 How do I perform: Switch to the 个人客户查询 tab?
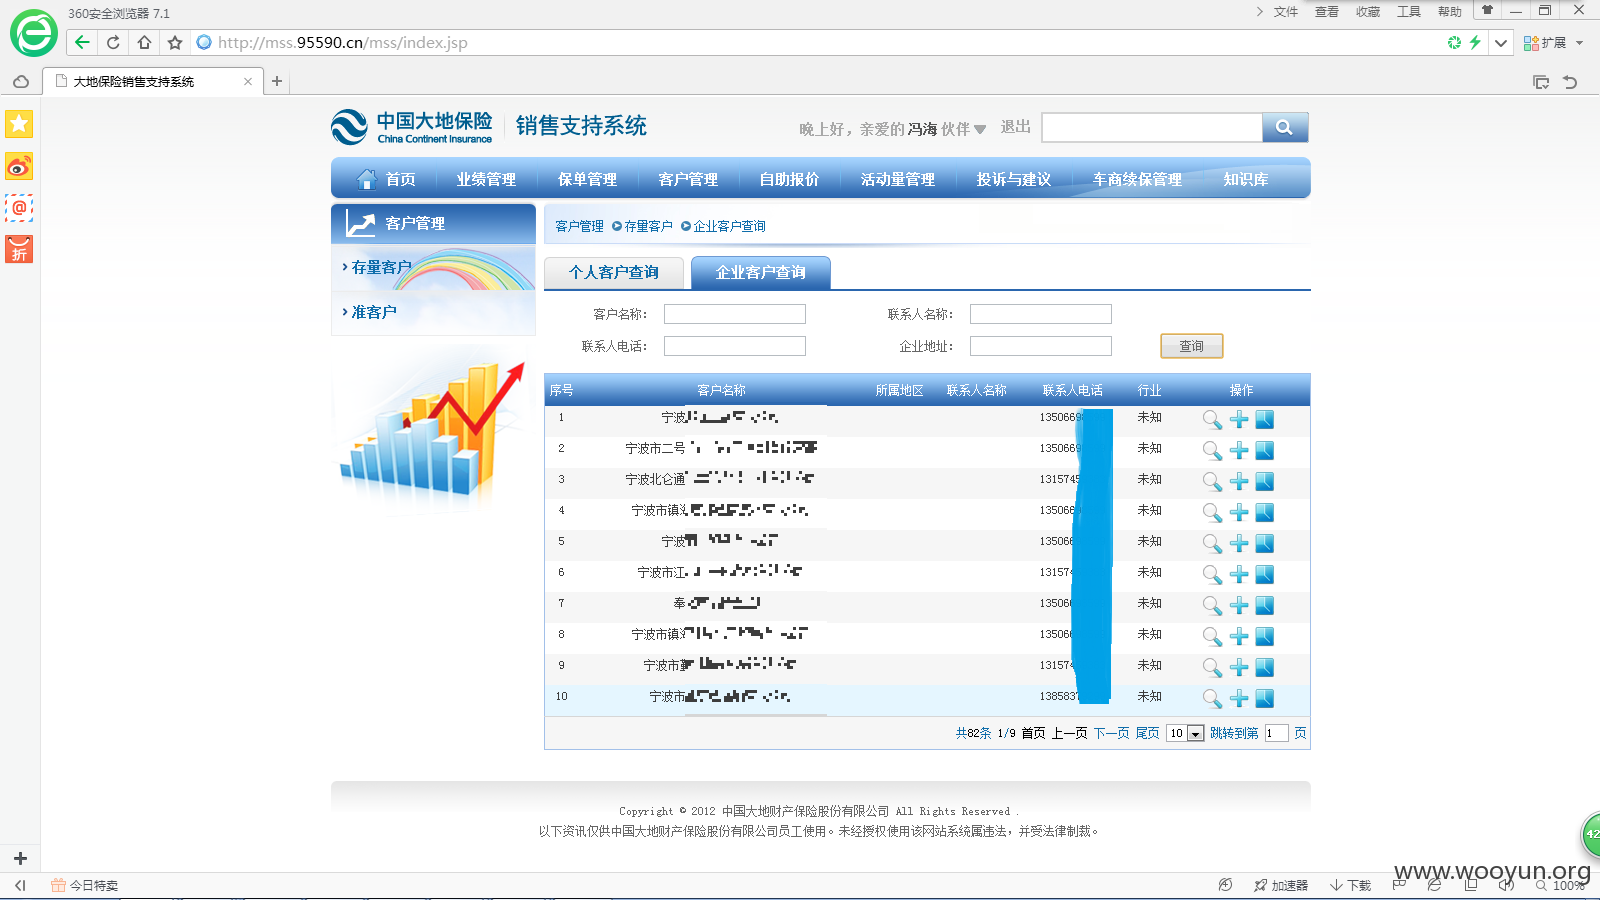pos(614,272)
